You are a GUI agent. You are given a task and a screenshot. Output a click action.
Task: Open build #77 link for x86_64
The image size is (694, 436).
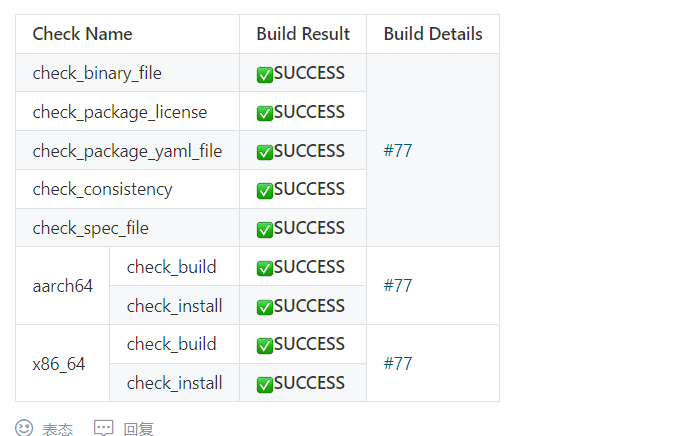pyautogui.click(x=398, y=364)
